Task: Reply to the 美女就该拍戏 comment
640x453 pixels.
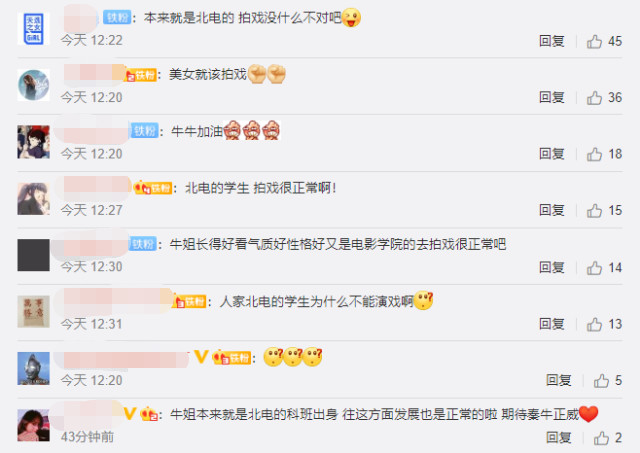Action: click(552, 97)
